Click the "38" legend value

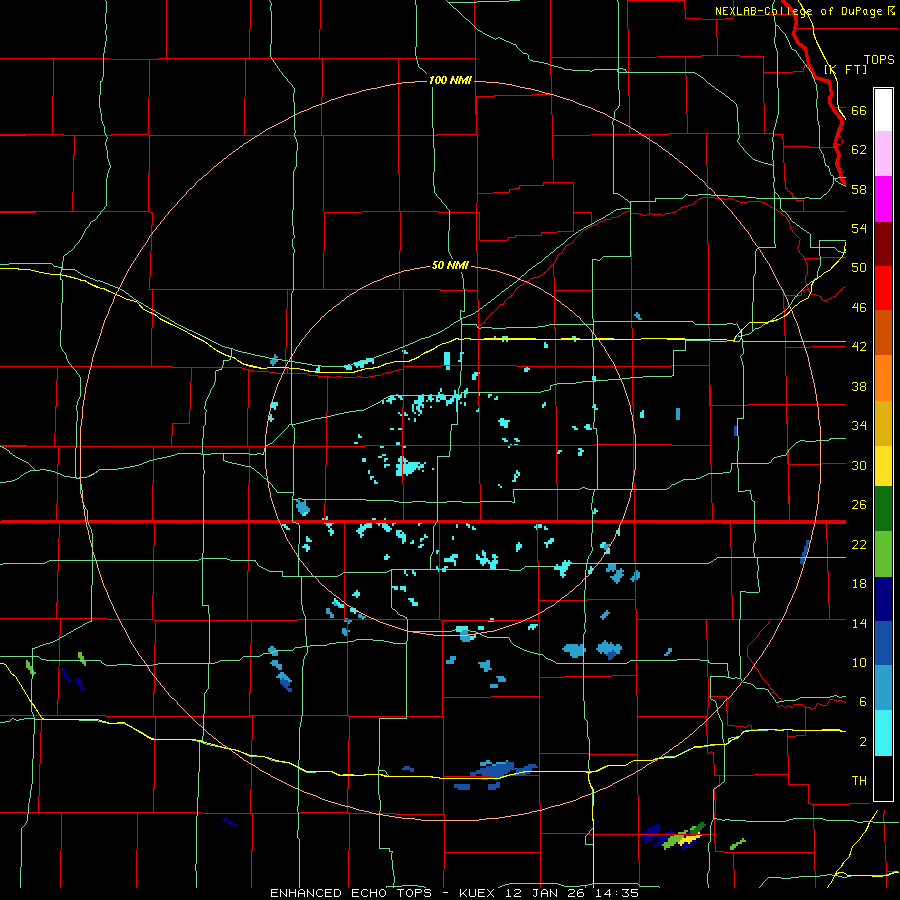click(859, 386)
